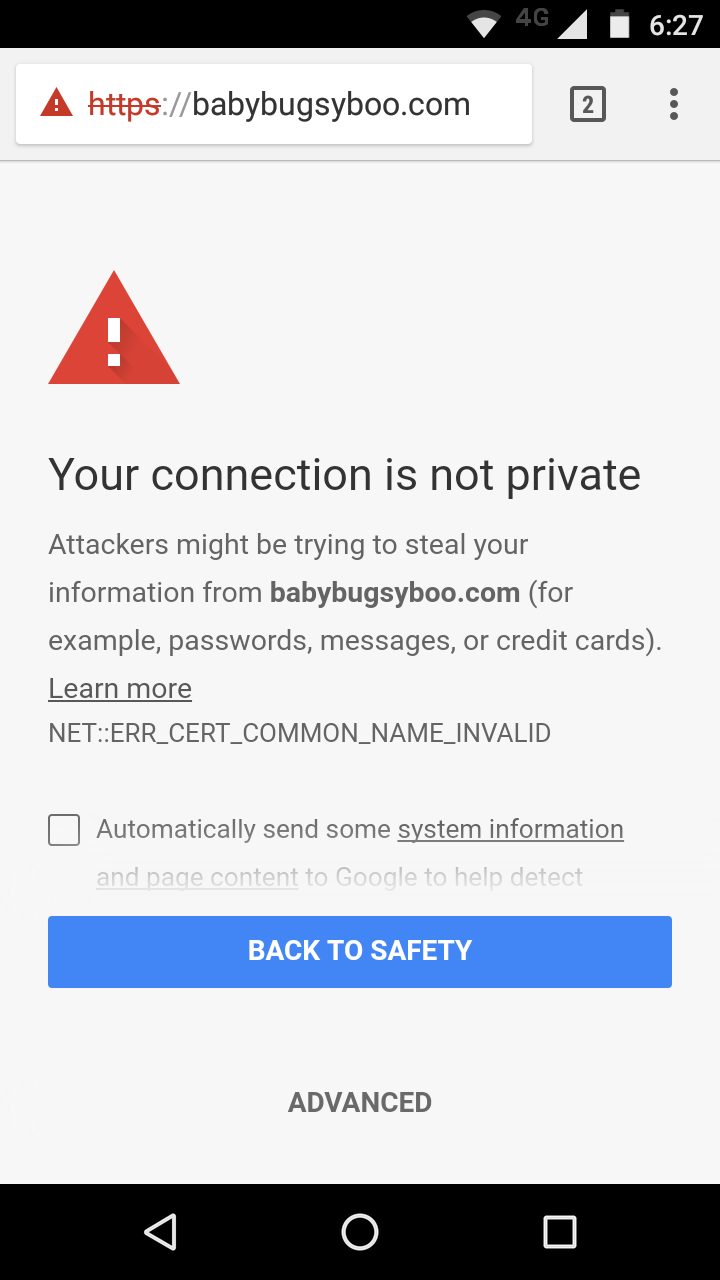Click the BACK TO SAFETY button

click(360, 952)
